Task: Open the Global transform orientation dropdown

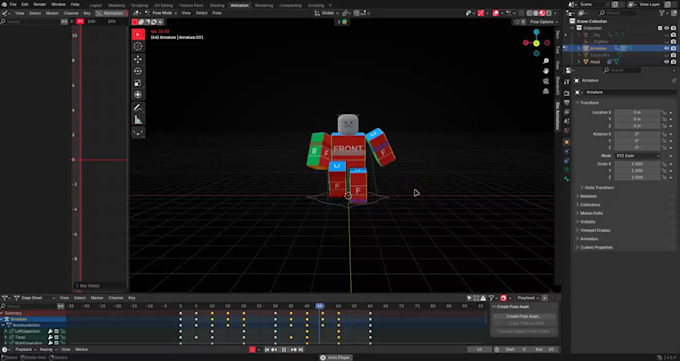Action: pyautogui.click(x=327, y=13)
